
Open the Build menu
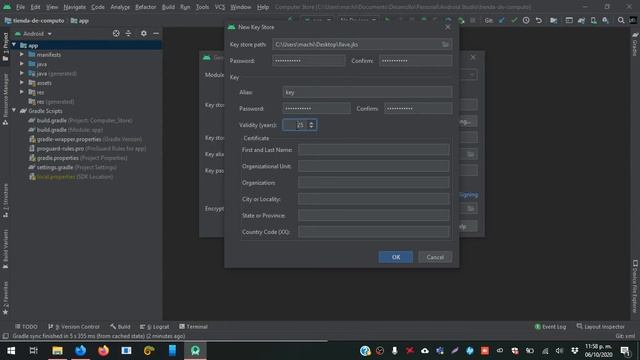tap(168, 7)
